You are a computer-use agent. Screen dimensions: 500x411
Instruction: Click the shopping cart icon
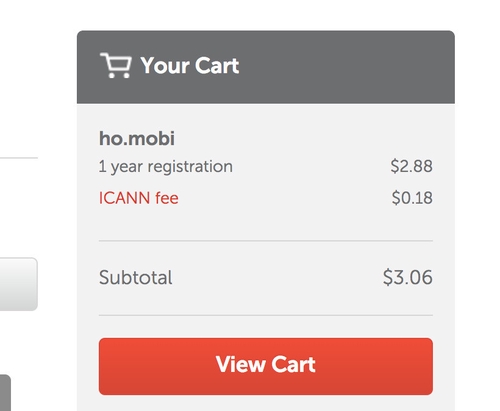[x=115, y=65]
